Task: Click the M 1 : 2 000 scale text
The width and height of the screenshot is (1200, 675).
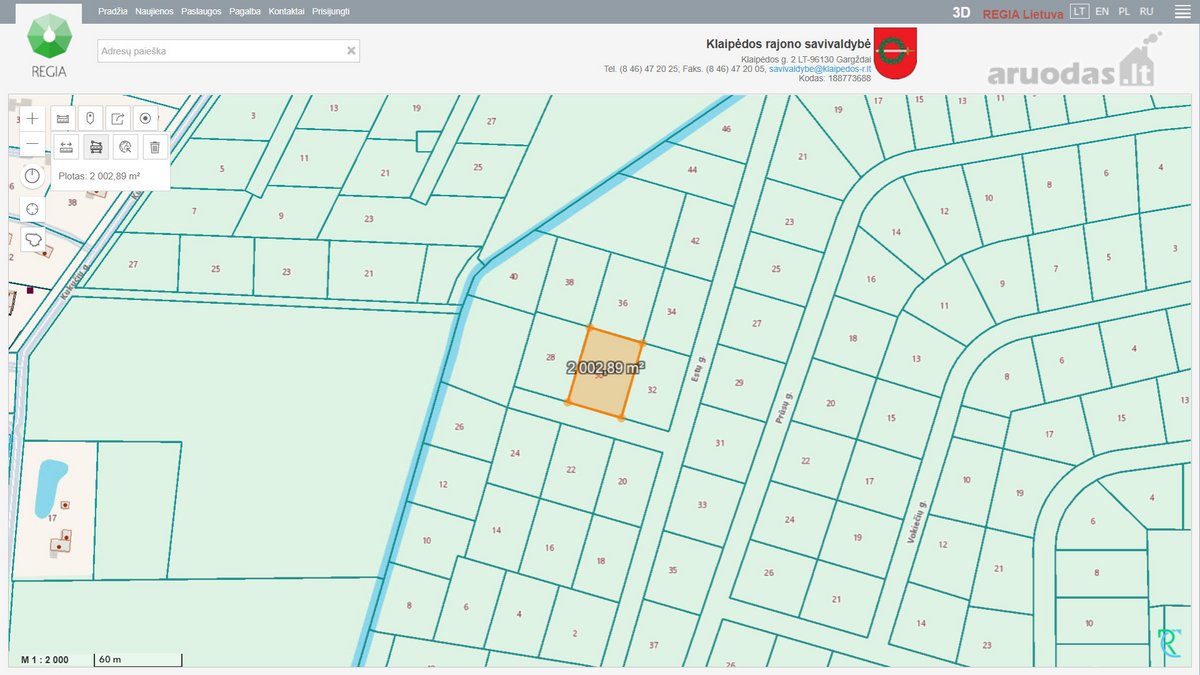Action: point(45,660)
